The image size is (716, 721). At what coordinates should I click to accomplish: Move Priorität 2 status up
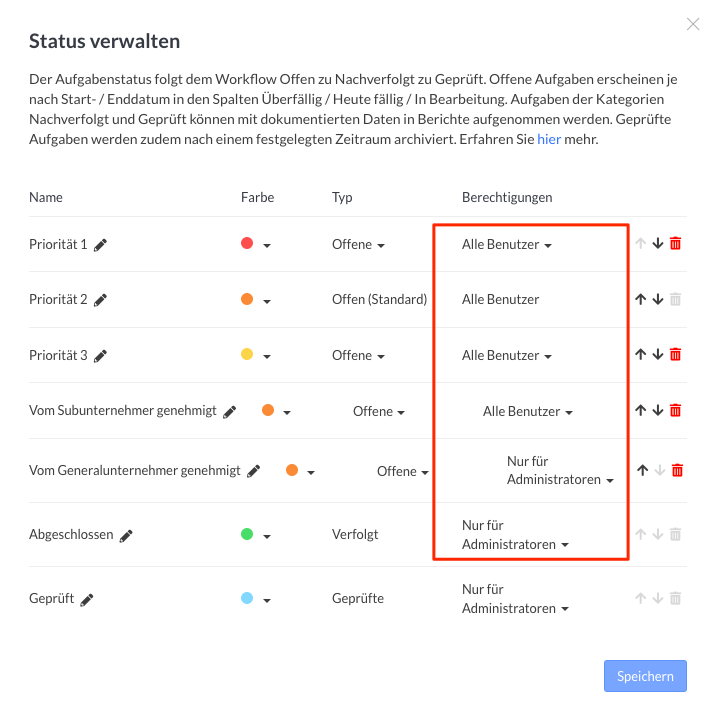tap(640, 299)
